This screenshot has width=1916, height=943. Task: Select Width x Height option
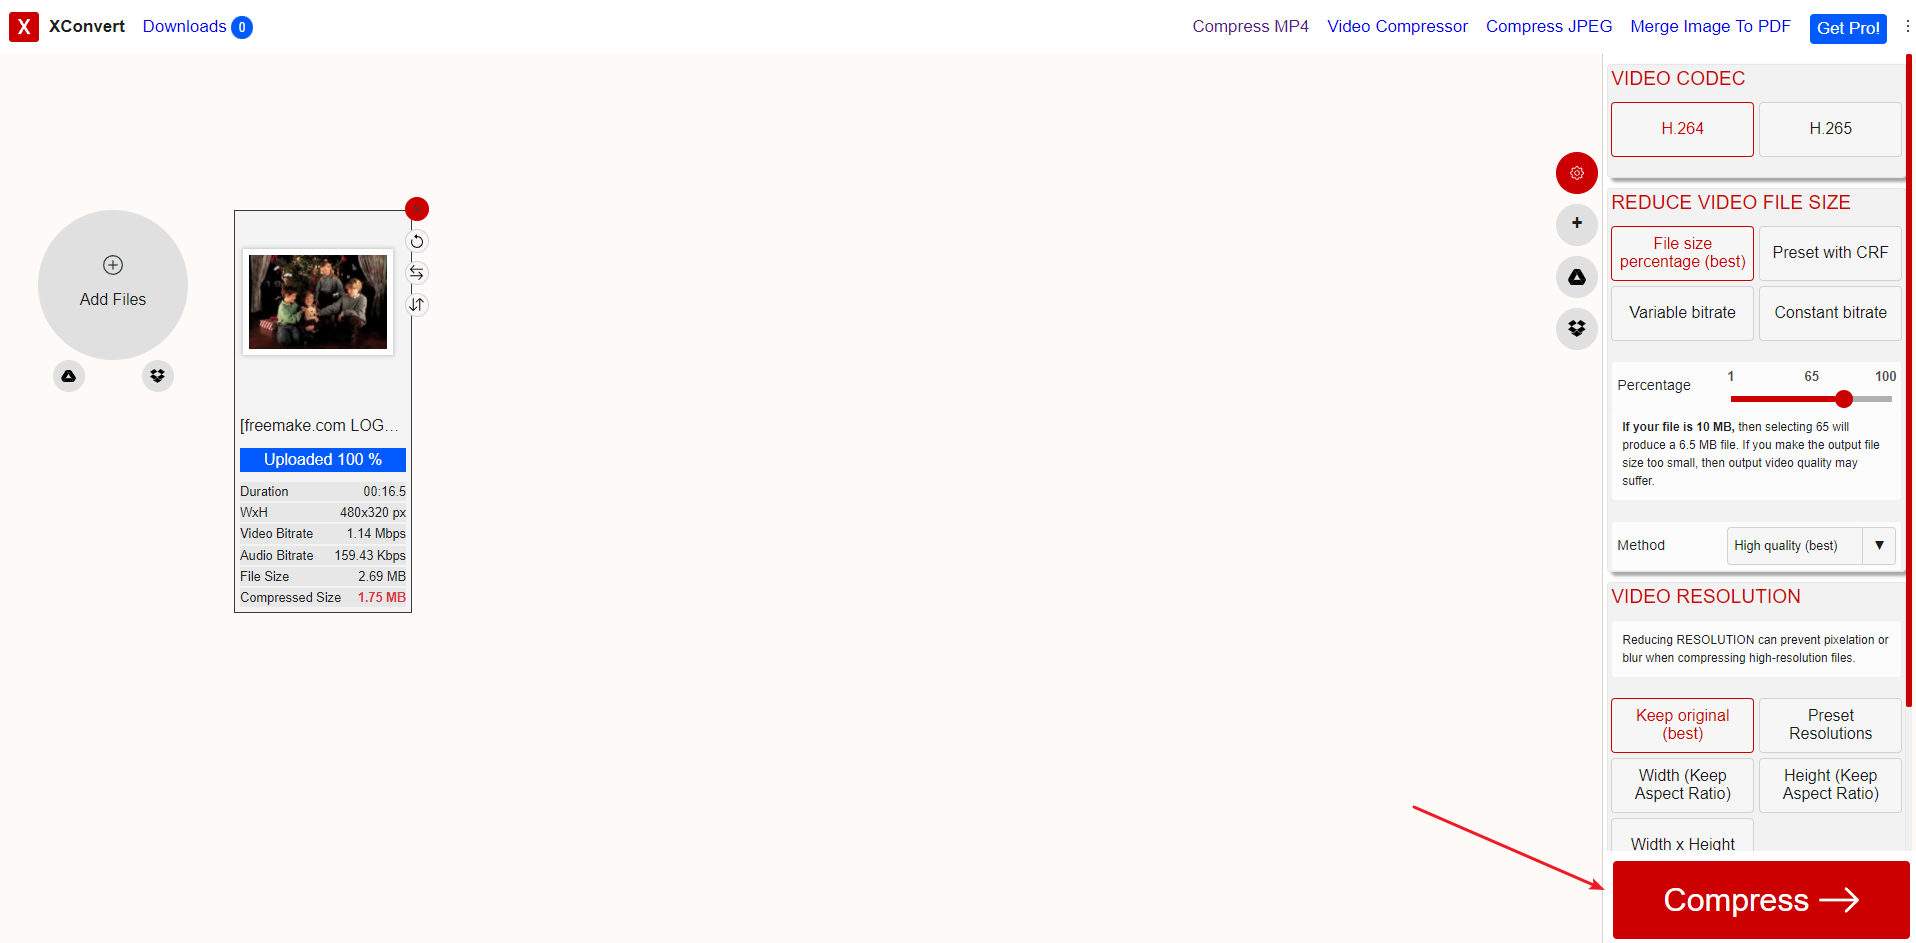(x=1682, y=837)
